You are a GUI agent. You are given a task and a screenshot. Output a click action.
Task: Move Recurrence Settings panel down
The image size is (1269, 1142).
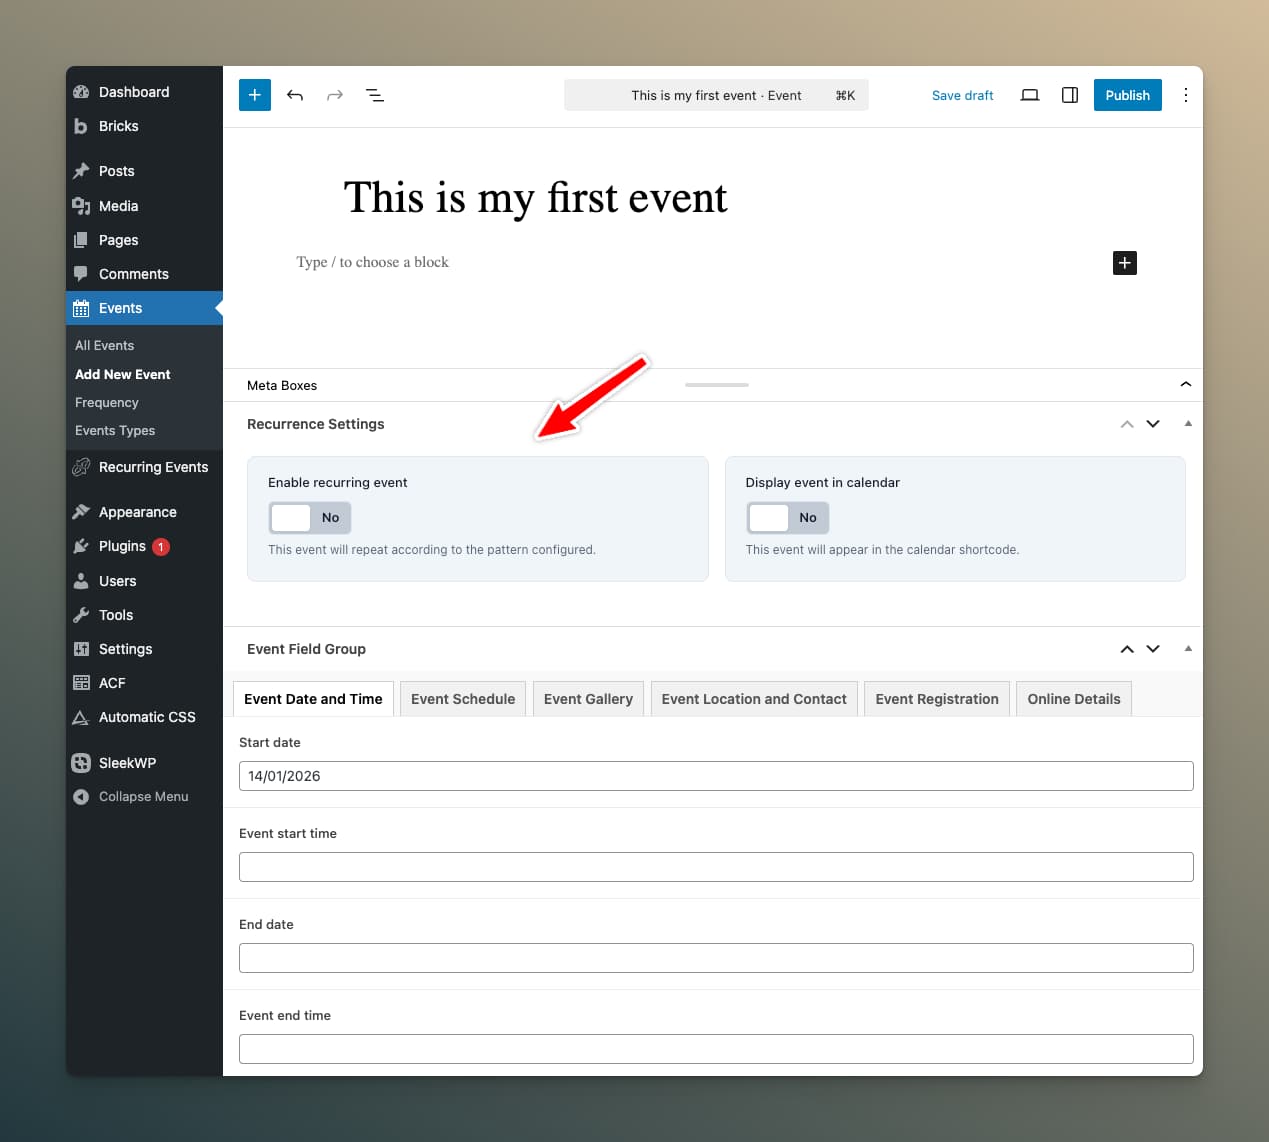[1153, 424]
